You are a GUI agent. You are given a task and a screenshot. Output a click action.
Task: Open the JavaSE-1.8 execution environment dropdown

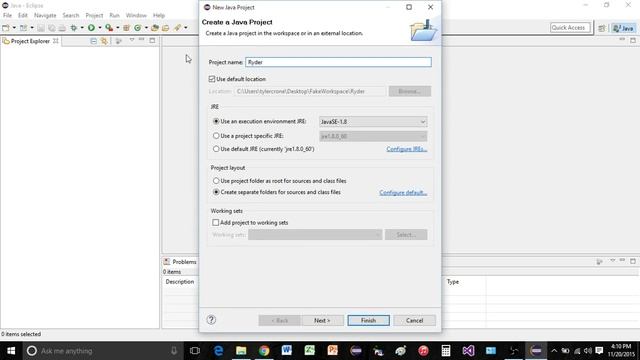[x=373, y=122]
